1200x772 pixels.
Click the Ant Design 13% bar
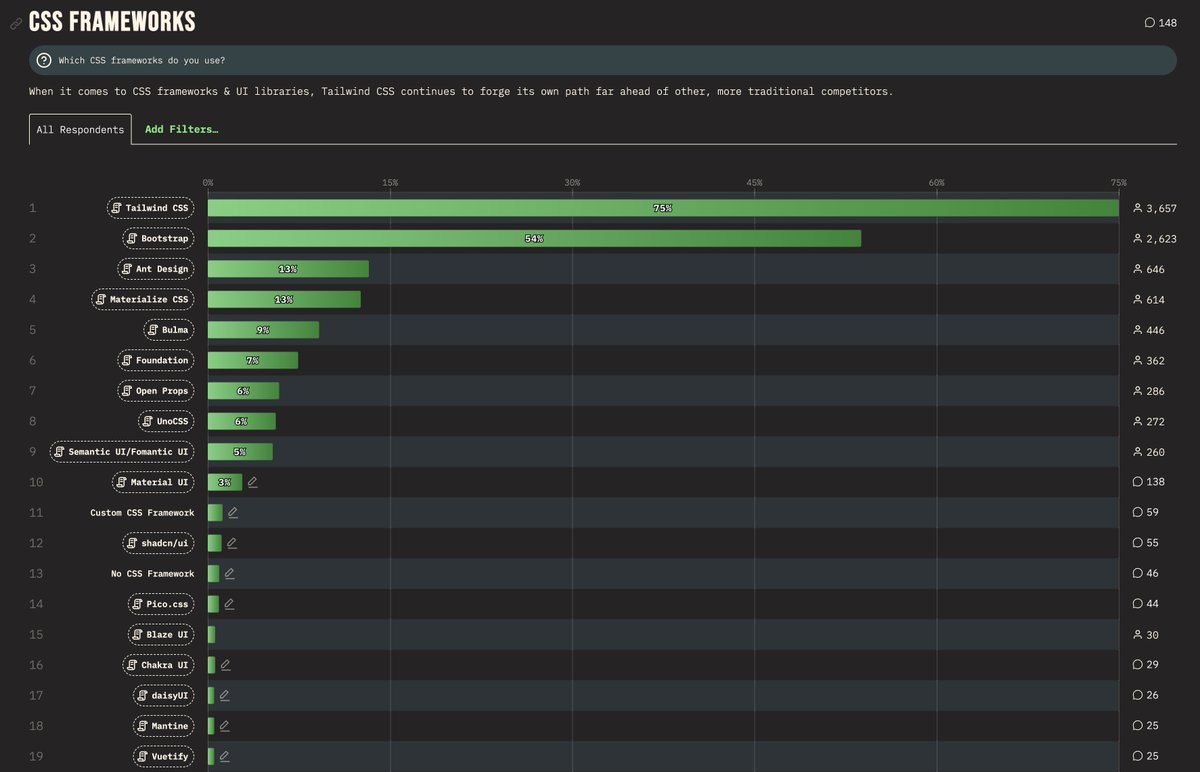(x=288, y=269)
